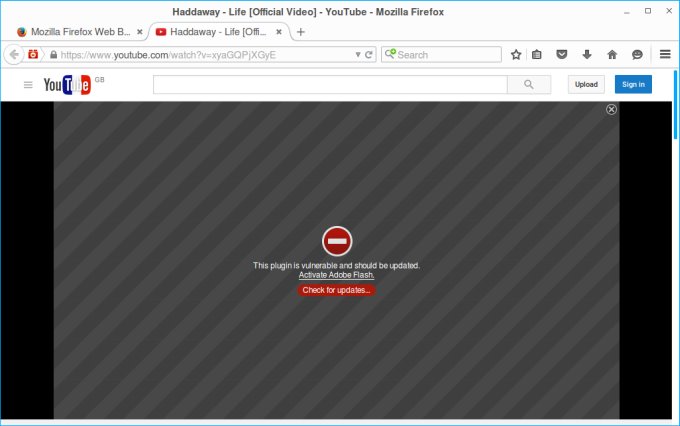Close the Haddaway - Life tab
The image size is (680, 426).
click(x=279, y=32)
